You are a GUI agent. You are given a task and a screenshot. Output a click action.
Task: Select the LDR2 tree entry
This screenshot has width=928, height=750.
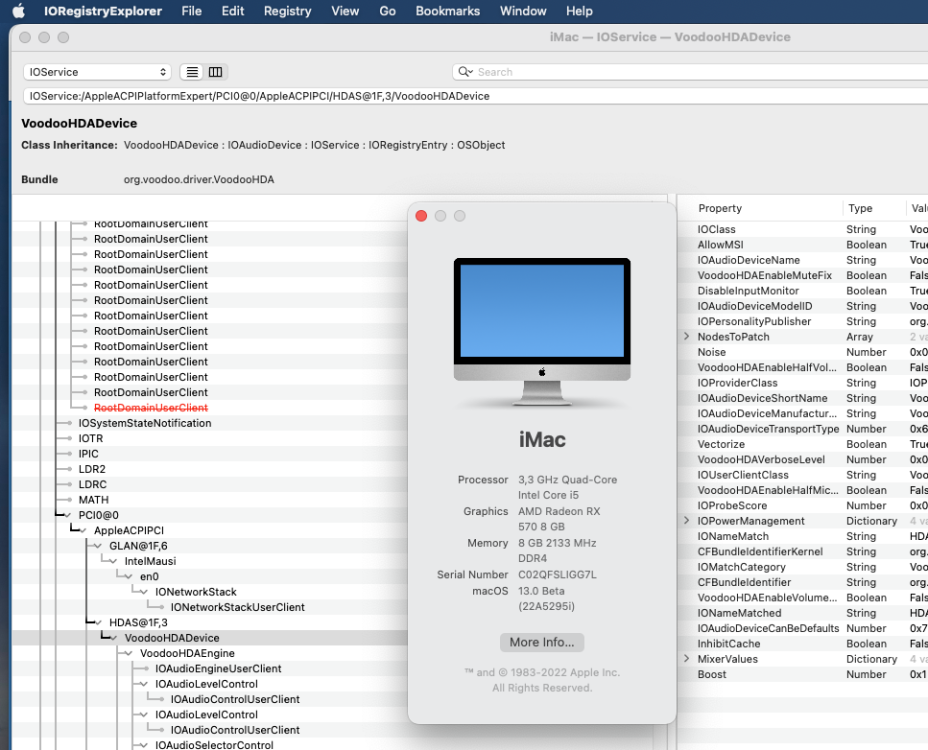click(92, 469)
